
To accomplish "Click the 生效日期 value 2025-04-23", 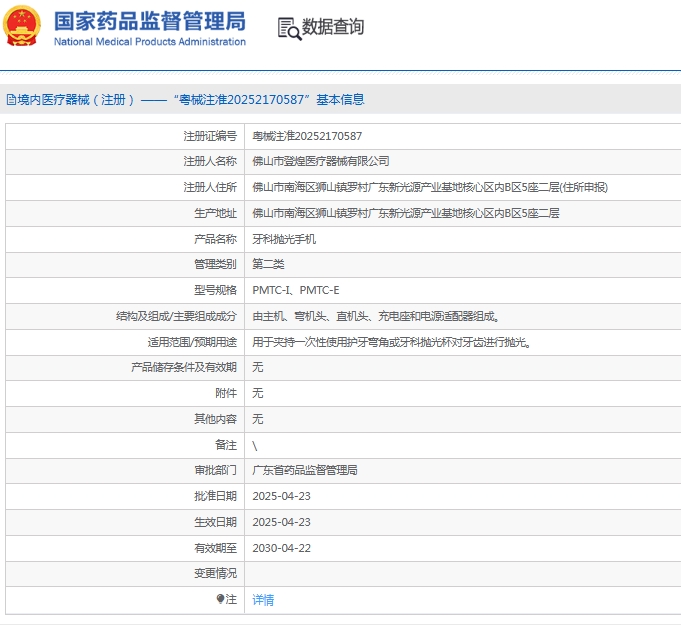I will 281,522.
